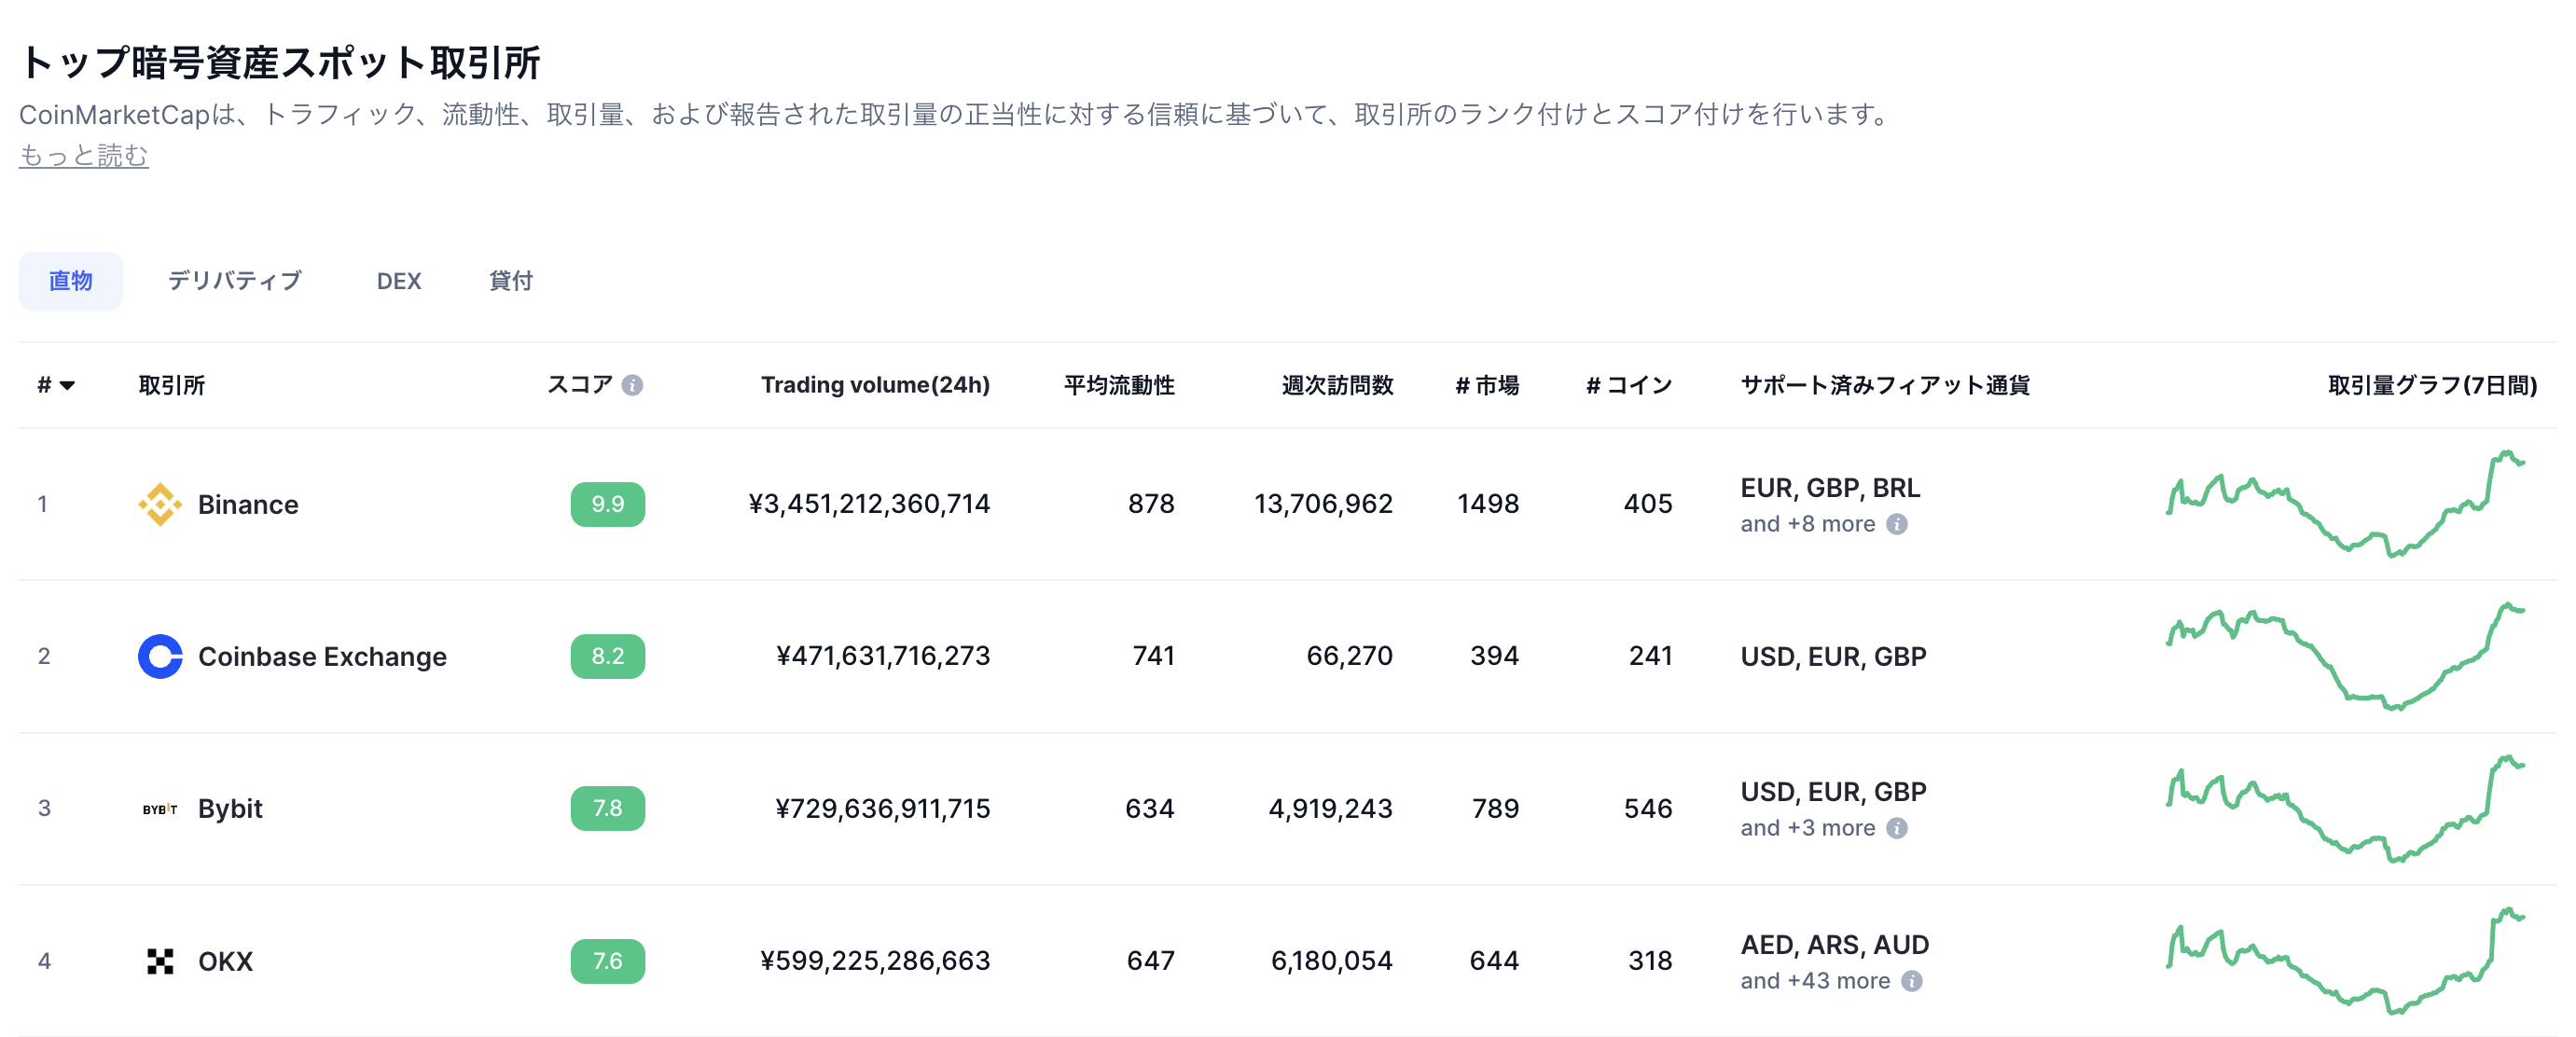Click the OKX exchange logo
Viewport: 2576px width, 1037px height.
[160, 962]
